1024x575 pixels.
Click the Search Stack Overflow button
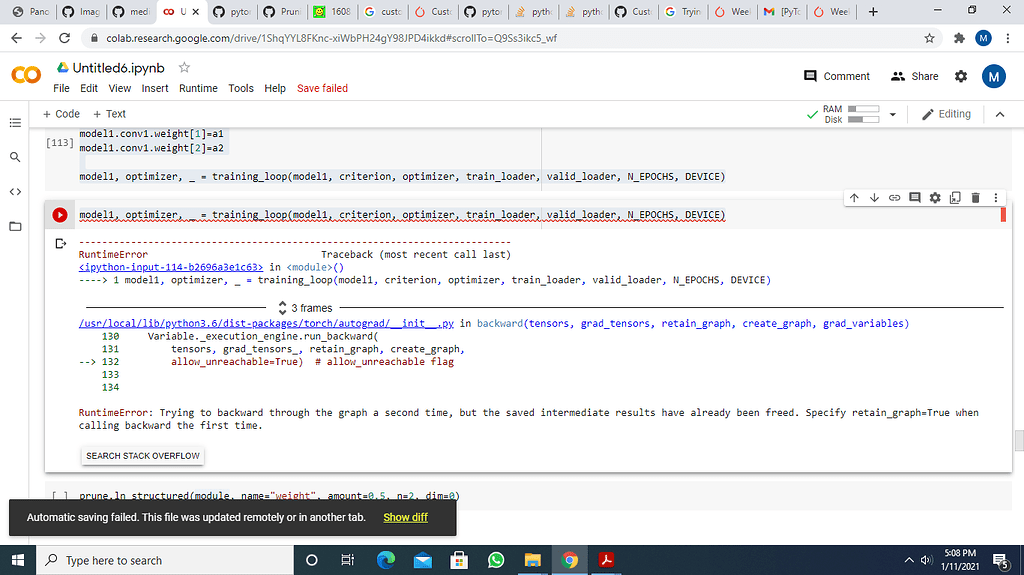(143, 456)
